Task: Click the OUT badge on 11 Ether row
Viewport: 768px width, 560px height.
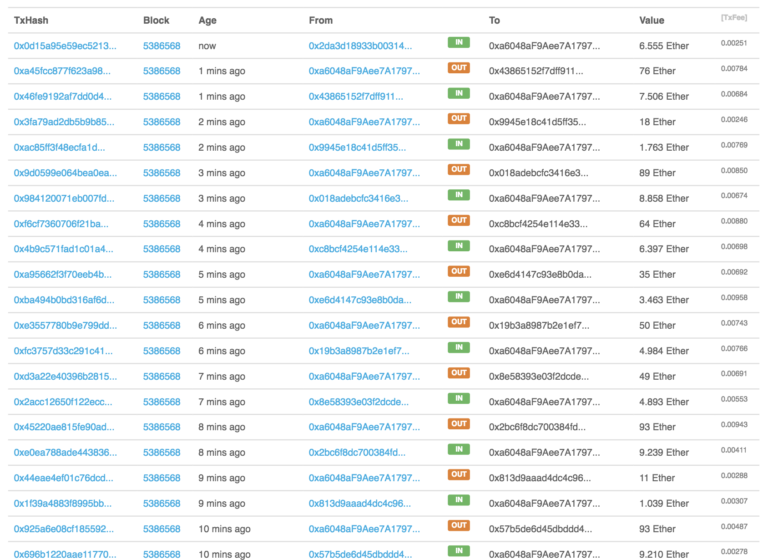Action: 458,474
